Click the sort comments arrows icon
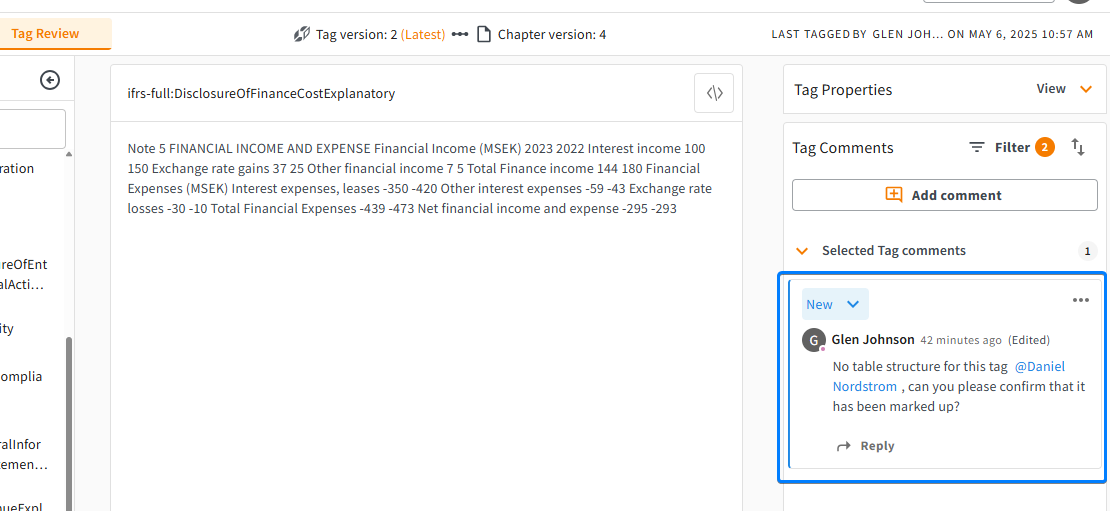The height and width of the screenshot is (511, 1110). tap(1077, 147)
